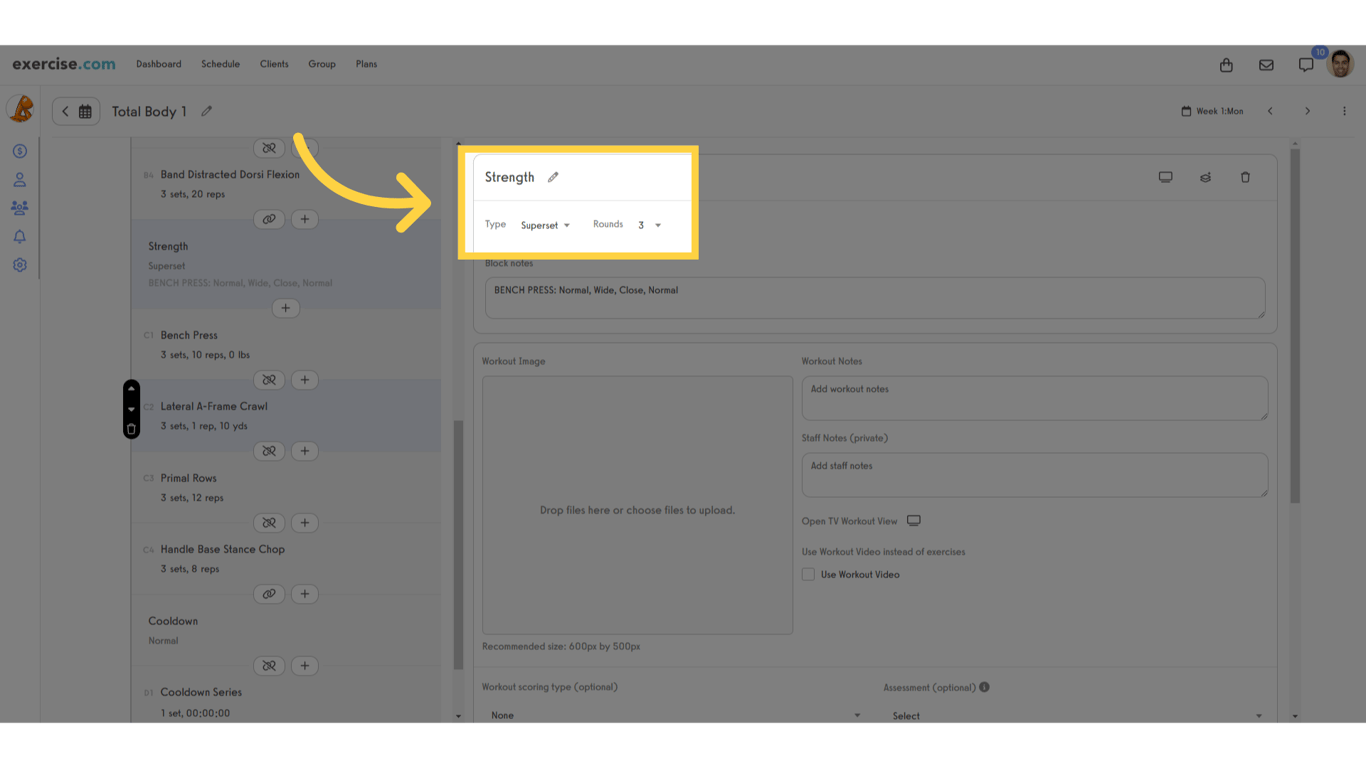
Task: Add exercise below Band Distracted Dorsi Flexion
Action: click(305, 219)
